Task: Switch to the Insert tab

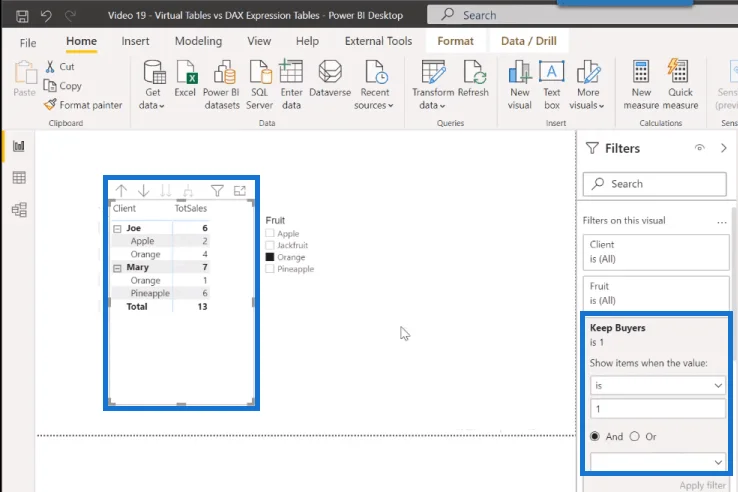Action: click(135, 41)
